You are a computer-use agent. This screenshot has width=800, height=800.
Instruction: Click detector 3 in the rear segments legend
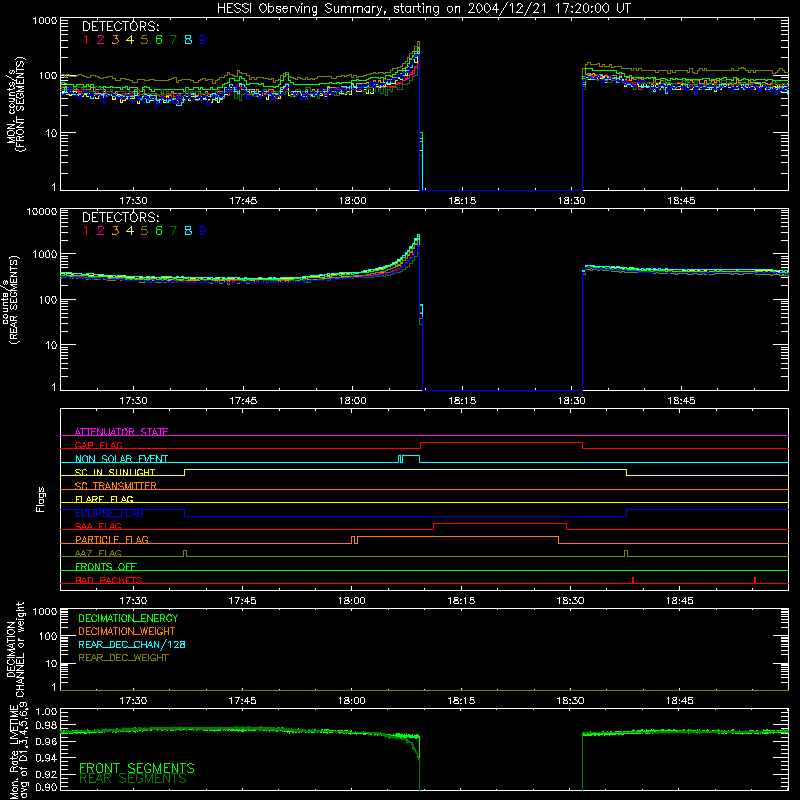(115, 231)
